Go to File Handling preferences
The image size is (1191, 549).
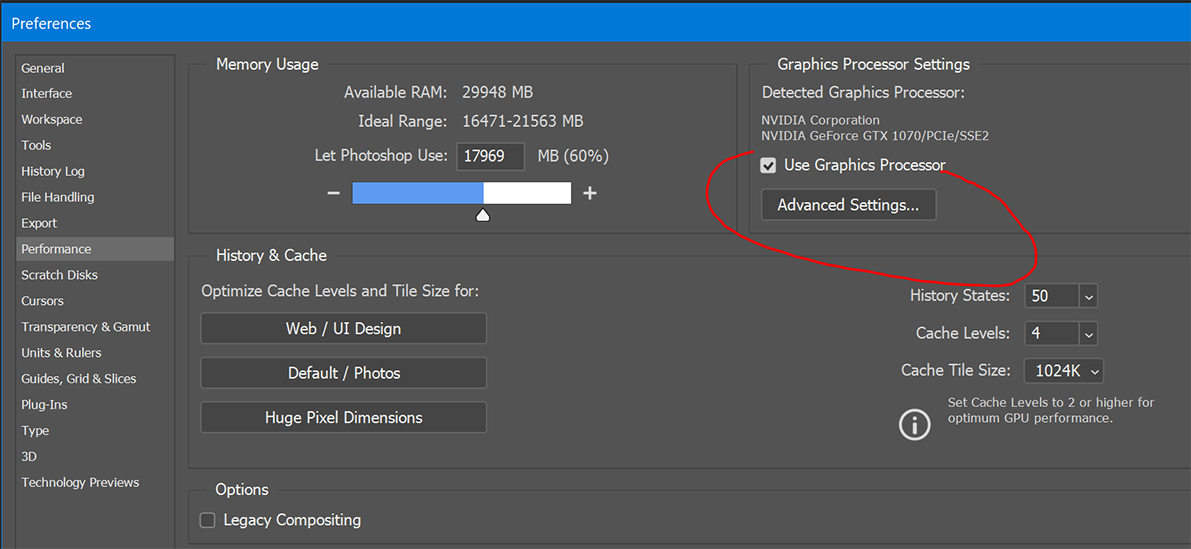pyautogui.click(x=58, y=197)
